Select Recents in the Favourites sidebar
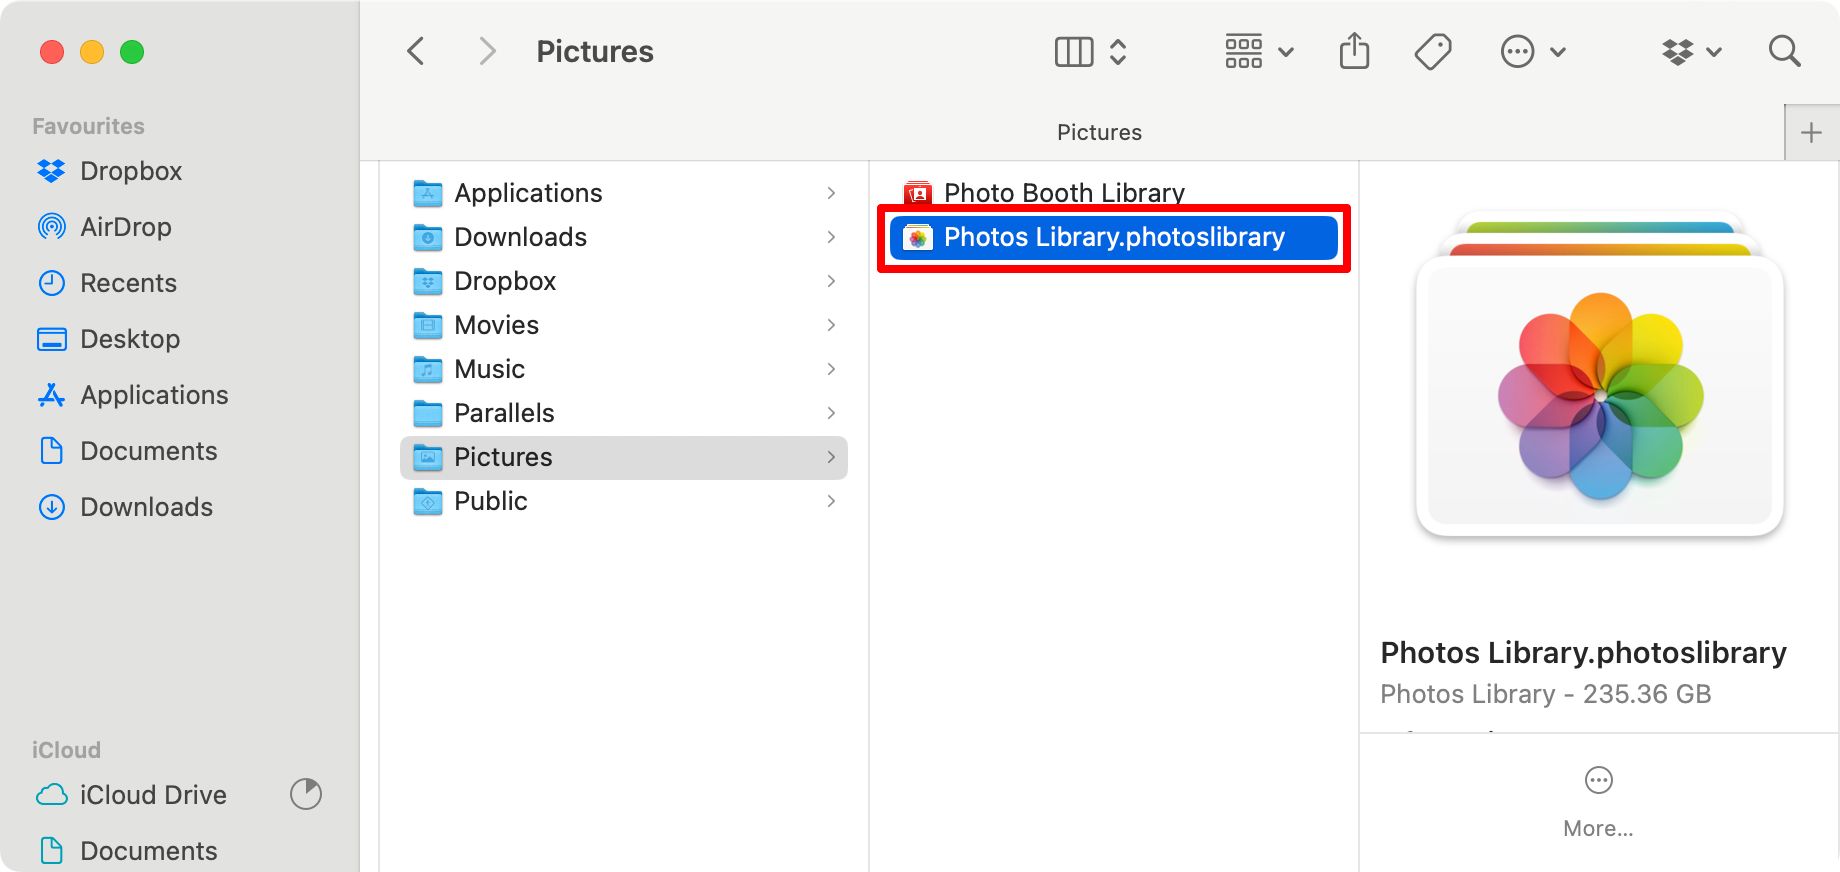The image size is (1840, 872). (128, 283)
